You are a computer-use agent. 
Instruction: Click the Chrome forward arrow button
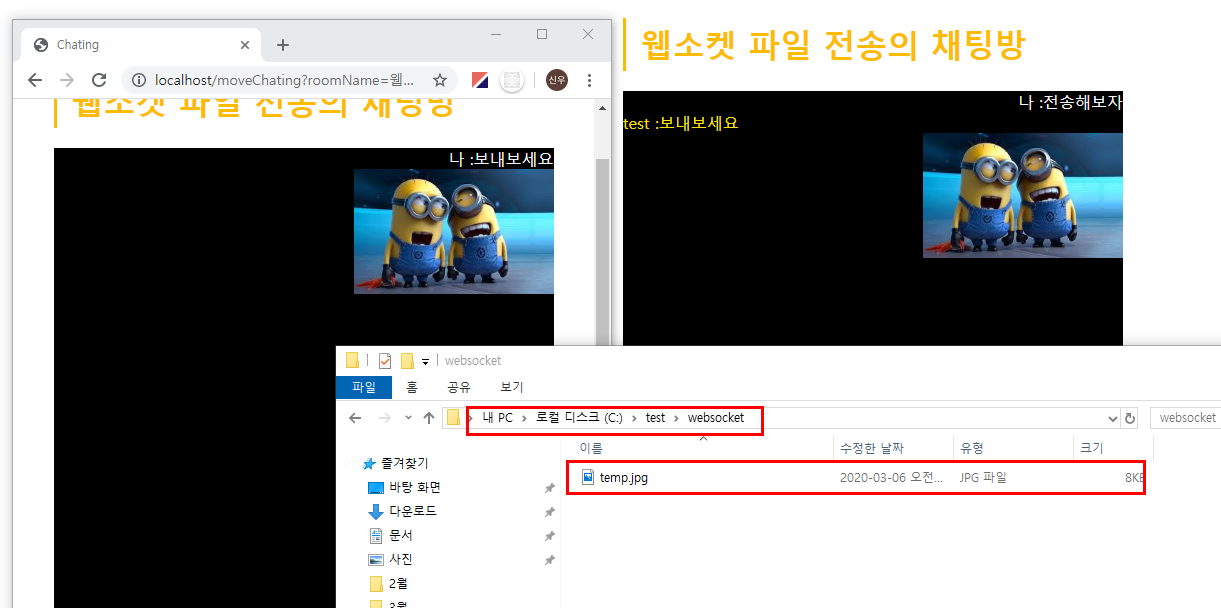67,80
